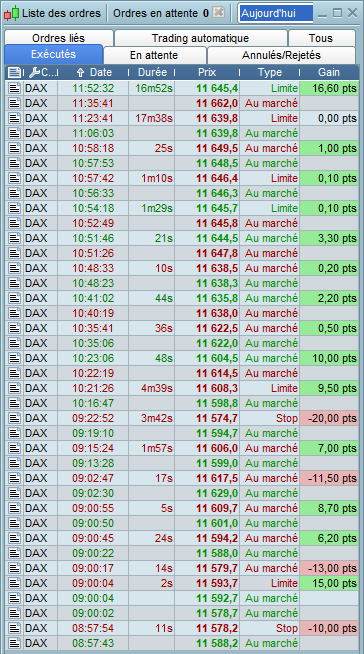Open order details icon for 11:52:32 row
The height and width of the screenshot is (654, 364).
point(15,88)
